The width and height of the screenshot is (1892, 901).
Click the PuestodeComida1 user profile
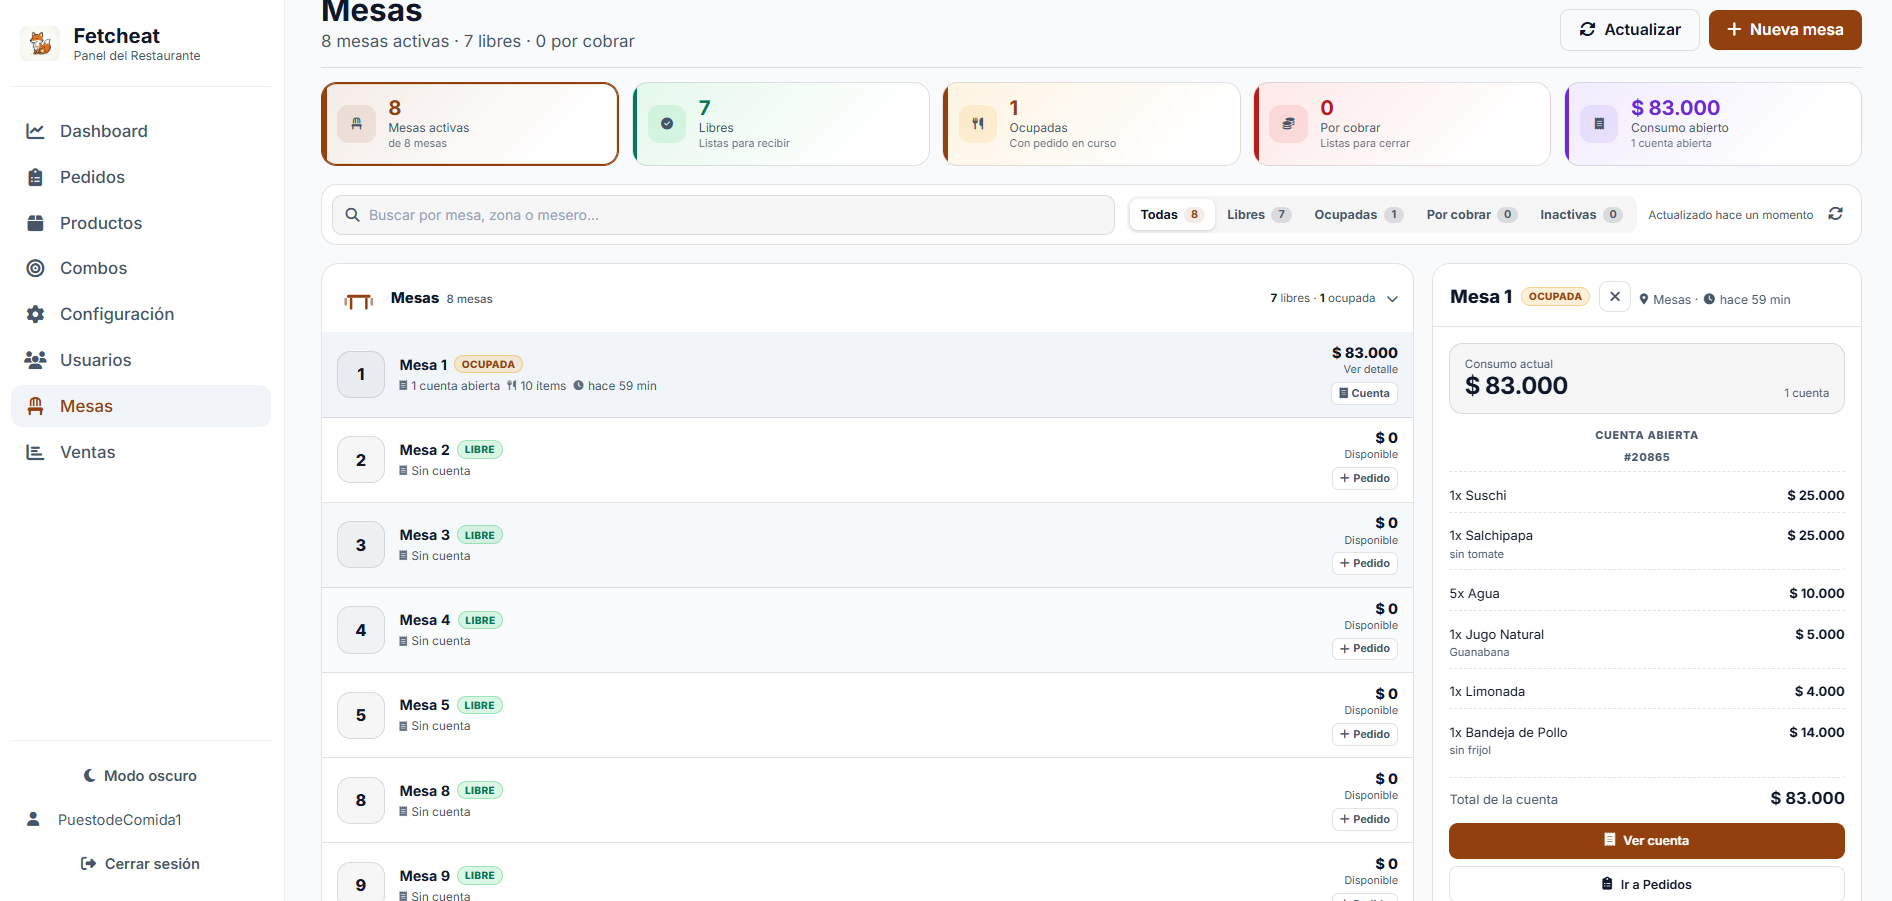point(105,820)
